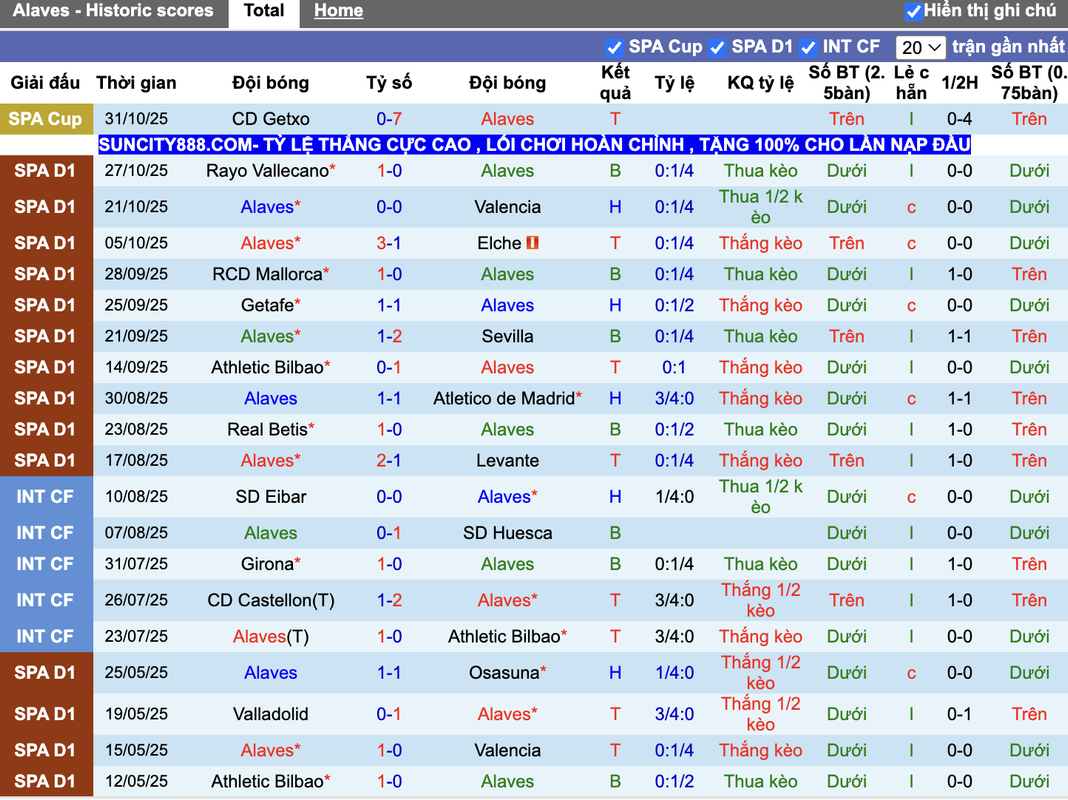
Task: Click the 1-2 score against Sevilla
Action: click(389, 336)
